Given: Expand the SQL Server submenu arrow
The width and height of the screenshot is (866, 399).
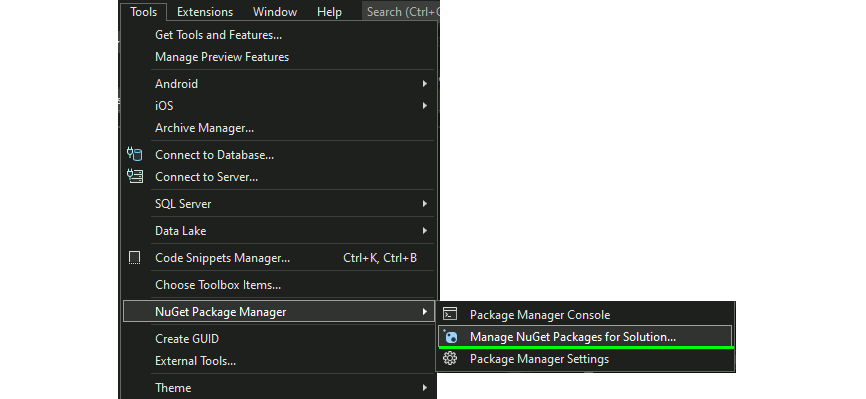Looking at the screenshot, I should [x=424, y=203].
